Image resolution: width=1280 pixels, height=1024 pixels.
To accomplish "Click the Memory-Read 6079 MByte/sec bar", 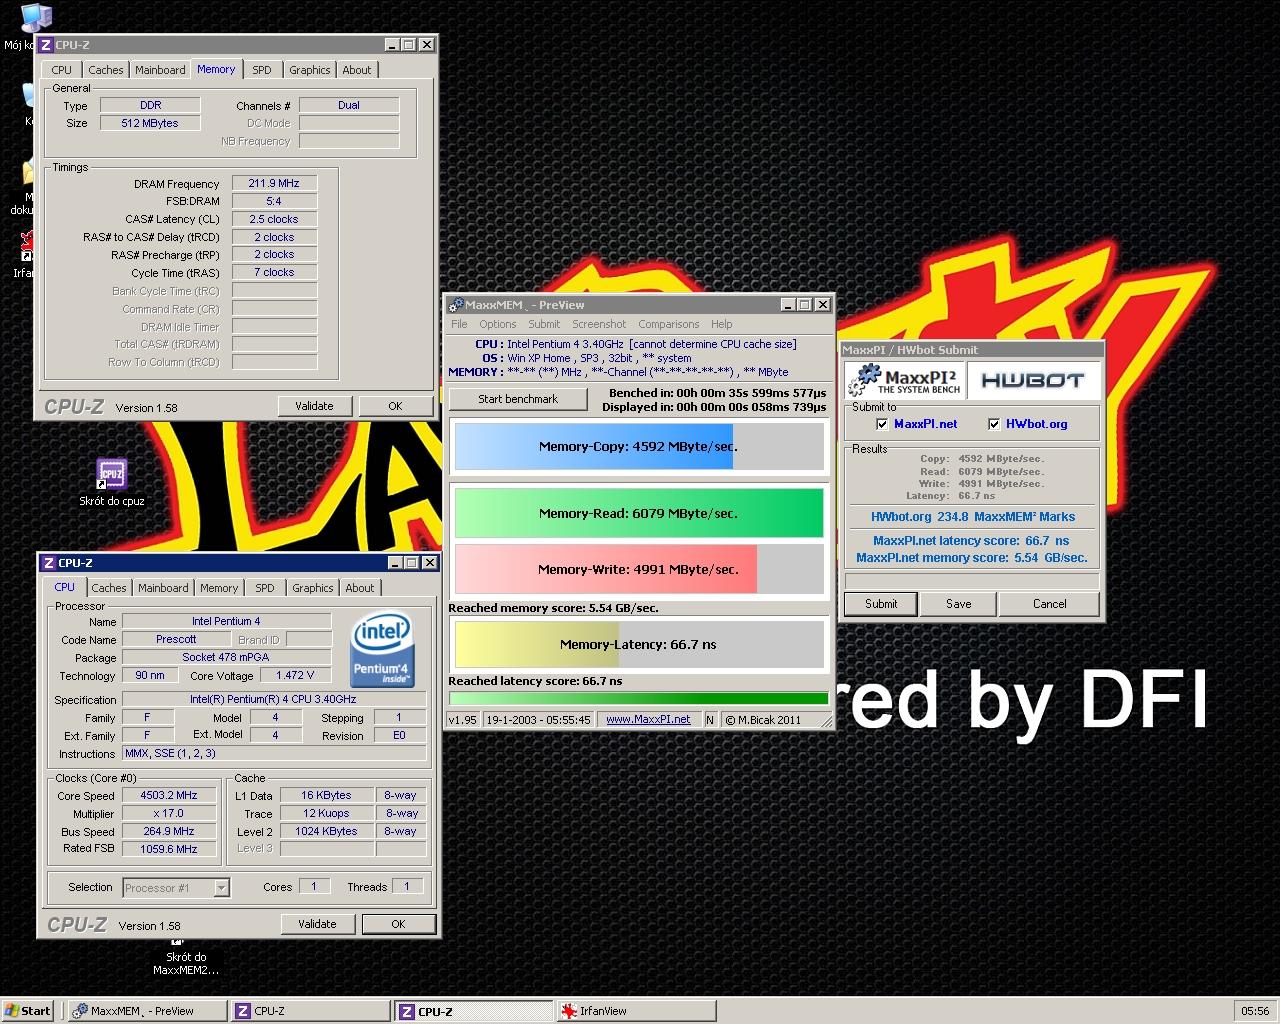I will [638, 513].
